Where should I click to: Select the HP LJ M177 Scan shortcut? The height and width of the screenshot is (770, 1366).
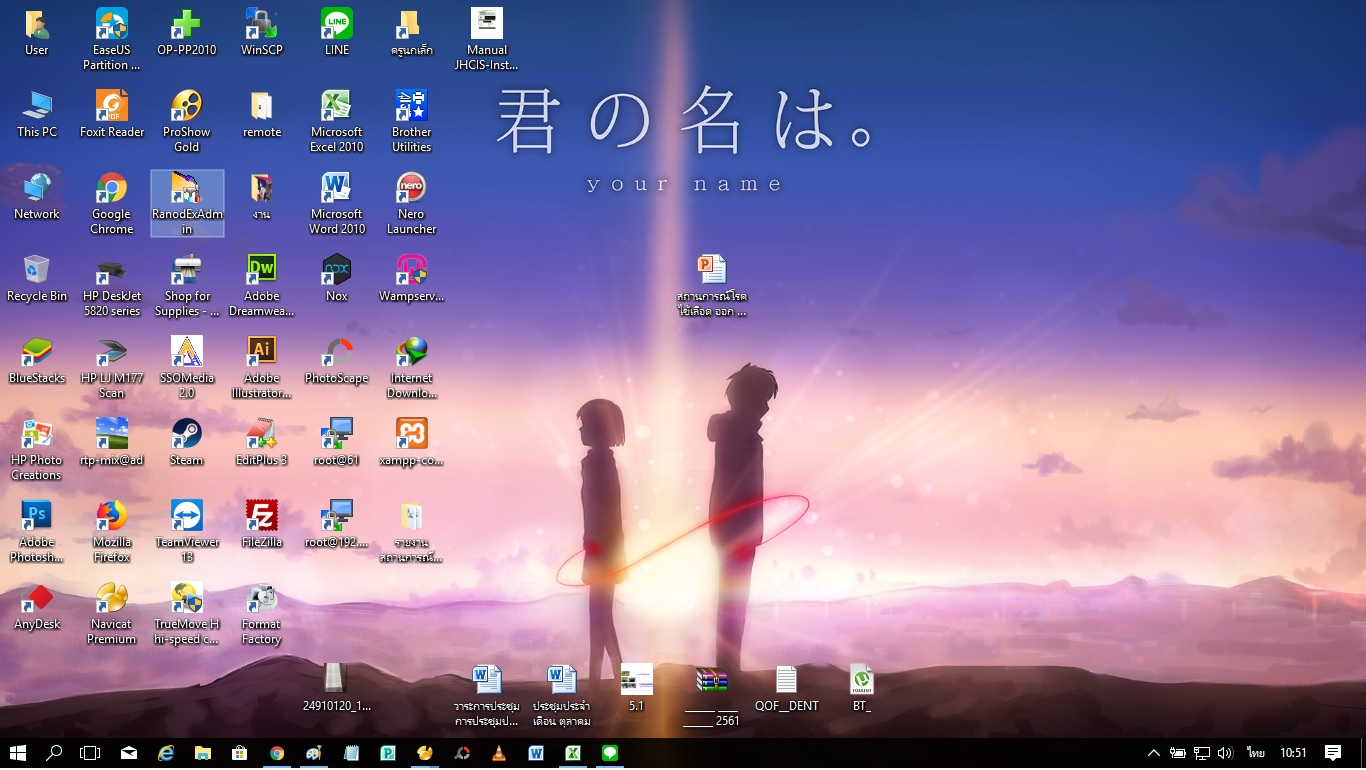[x=111, y=367]
